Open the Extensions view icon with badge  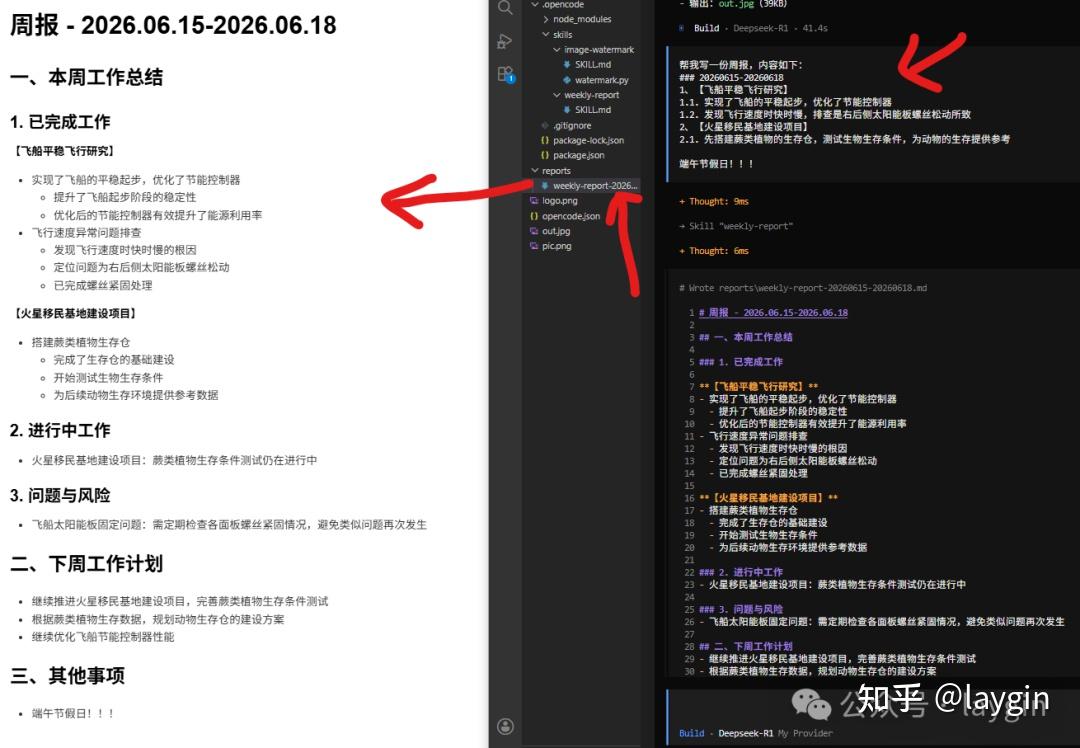point(506,74)
